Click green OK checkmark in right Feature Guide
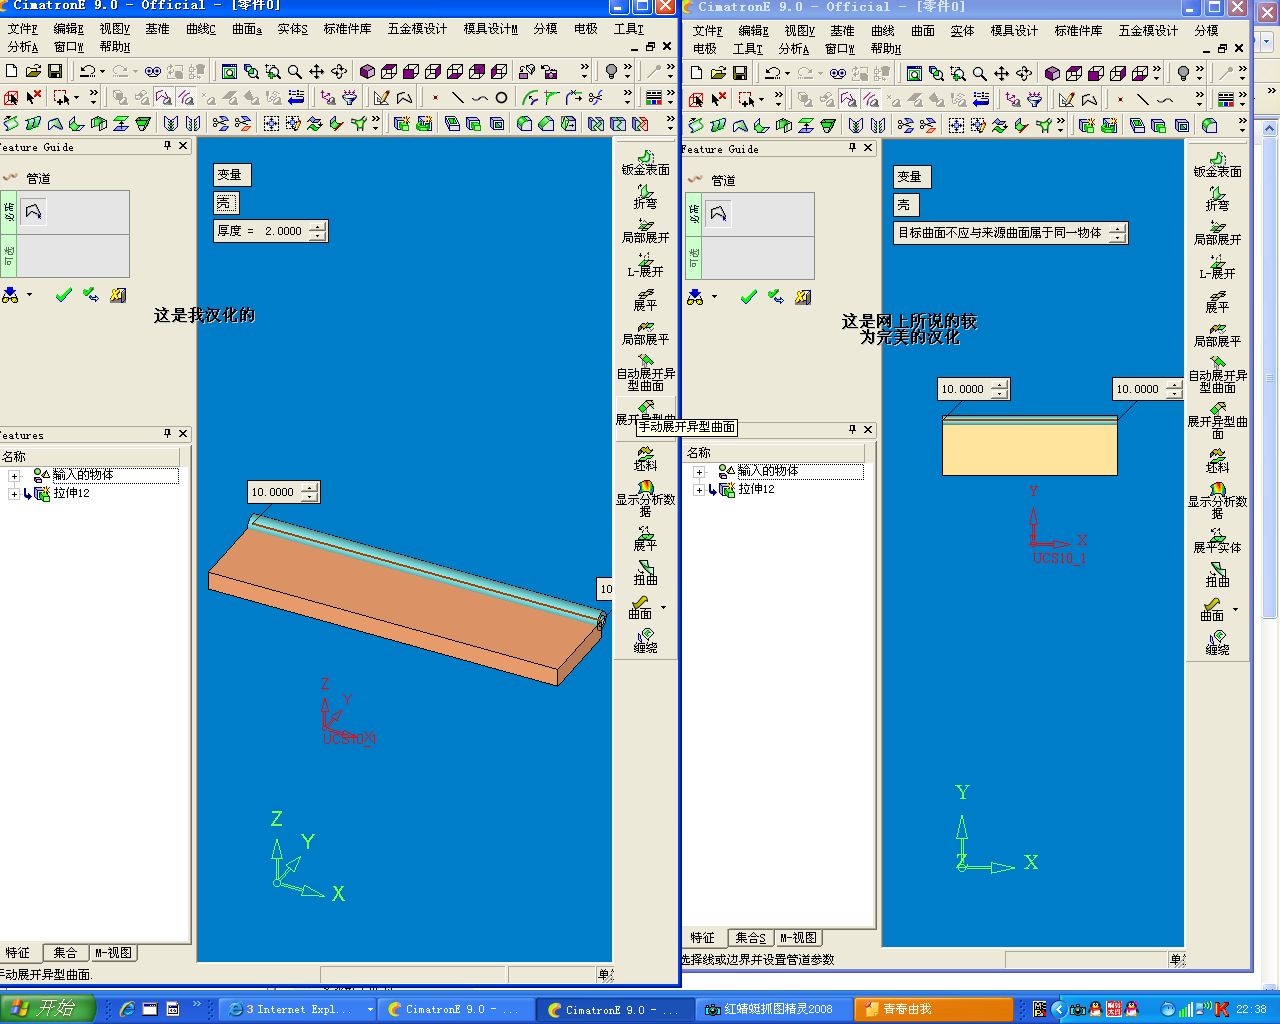This screenshot has width=1280, height=1024. [x=748, y=297]
